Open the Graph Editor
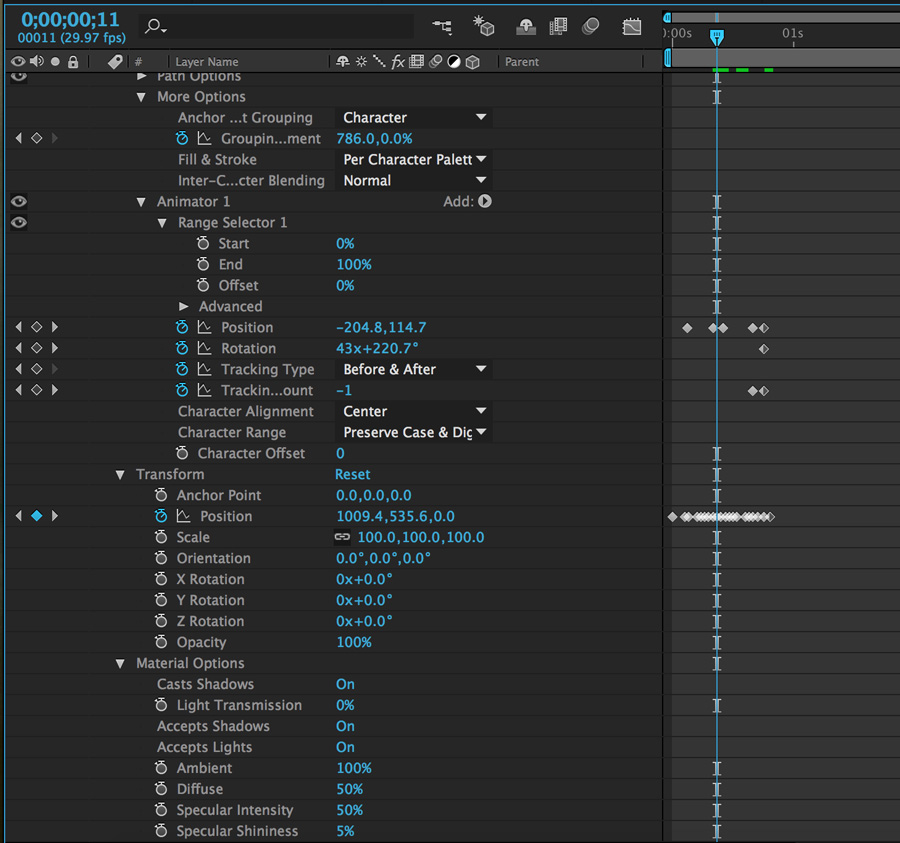The height and width of the screenshot is (843, 900). pyautogui.click(x=631, y=26)
